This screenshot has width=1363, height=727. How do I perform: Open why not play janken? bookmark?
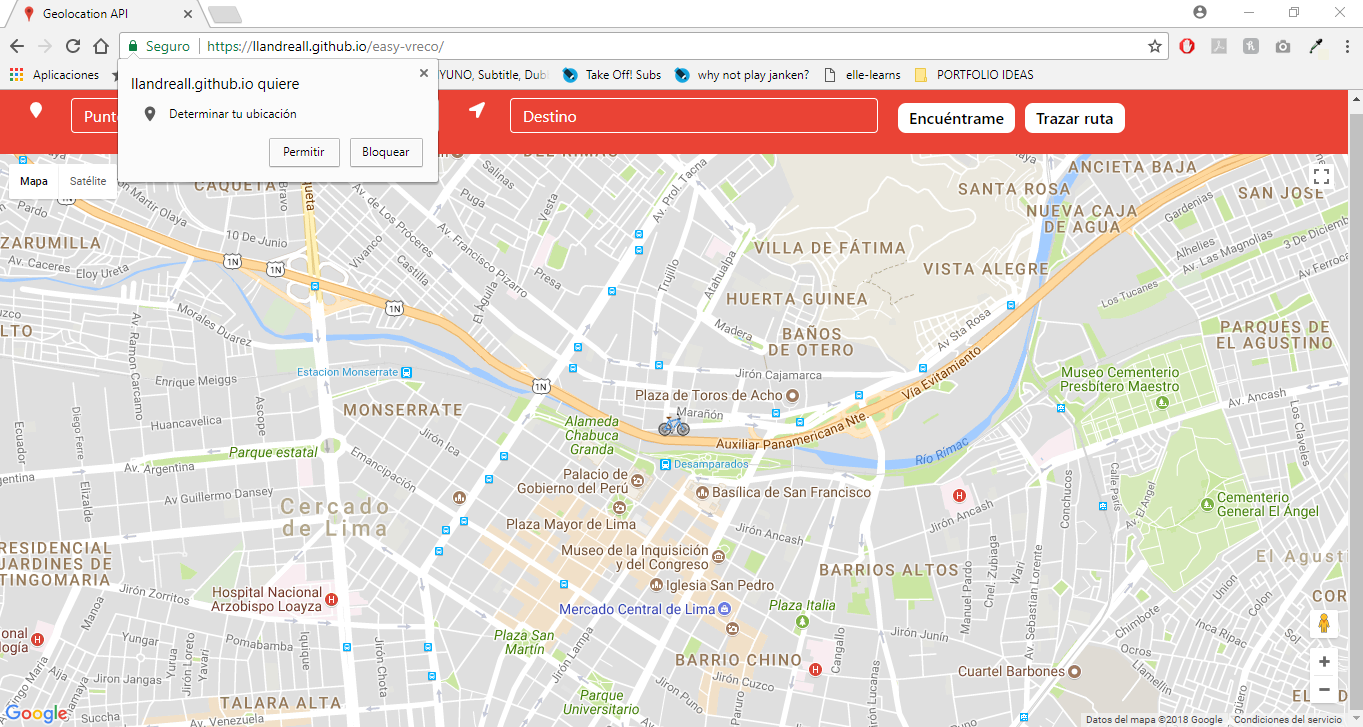tap(741, 75)
